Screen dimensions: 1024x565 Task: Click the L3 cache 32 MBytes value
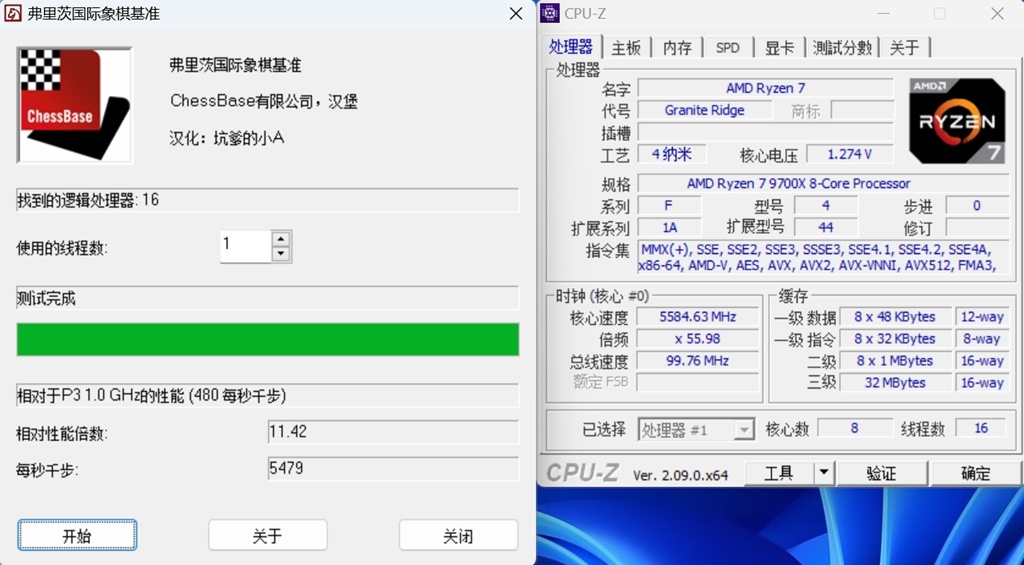tap(895, 382)
